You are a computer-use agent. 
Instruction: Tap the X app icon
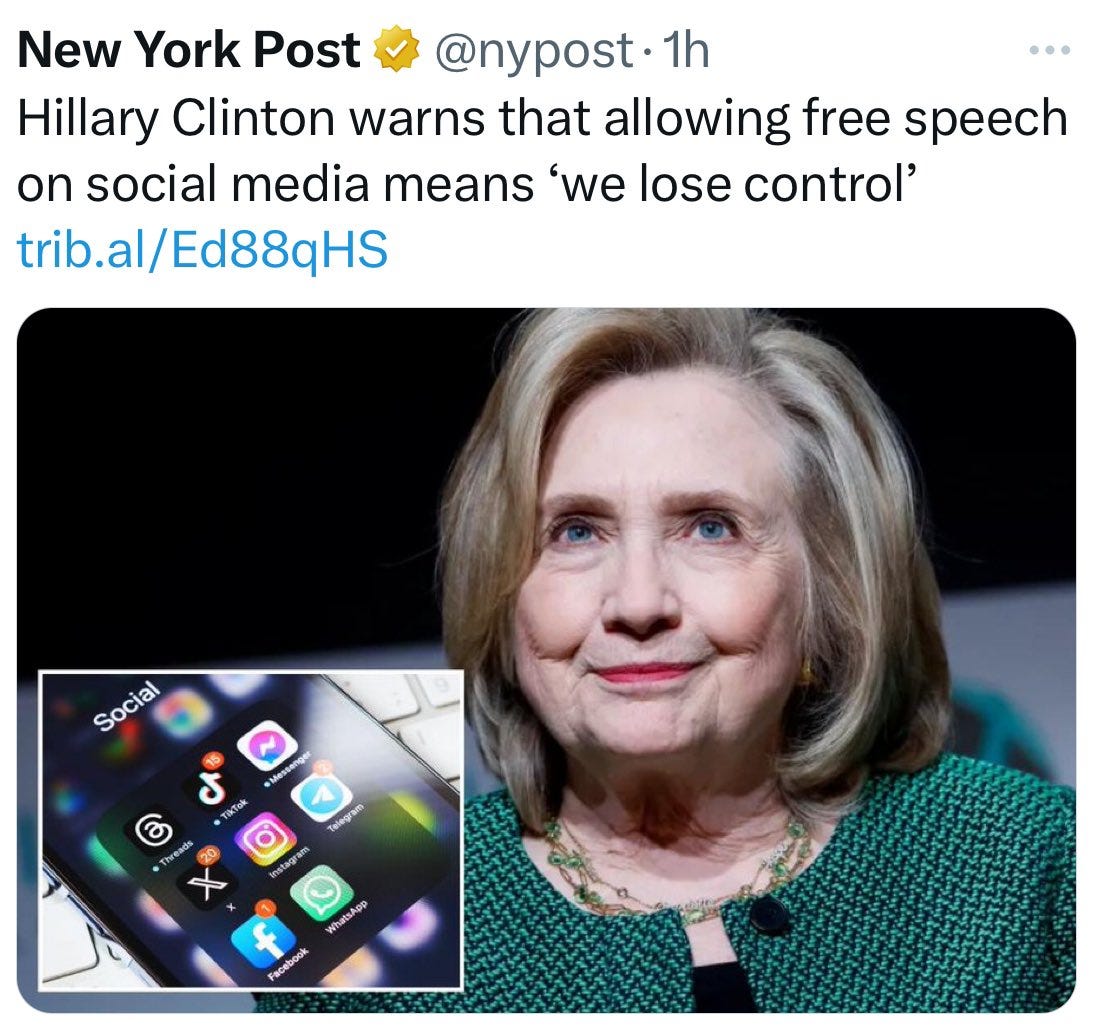pyautogui.click(x=206, y=883)
